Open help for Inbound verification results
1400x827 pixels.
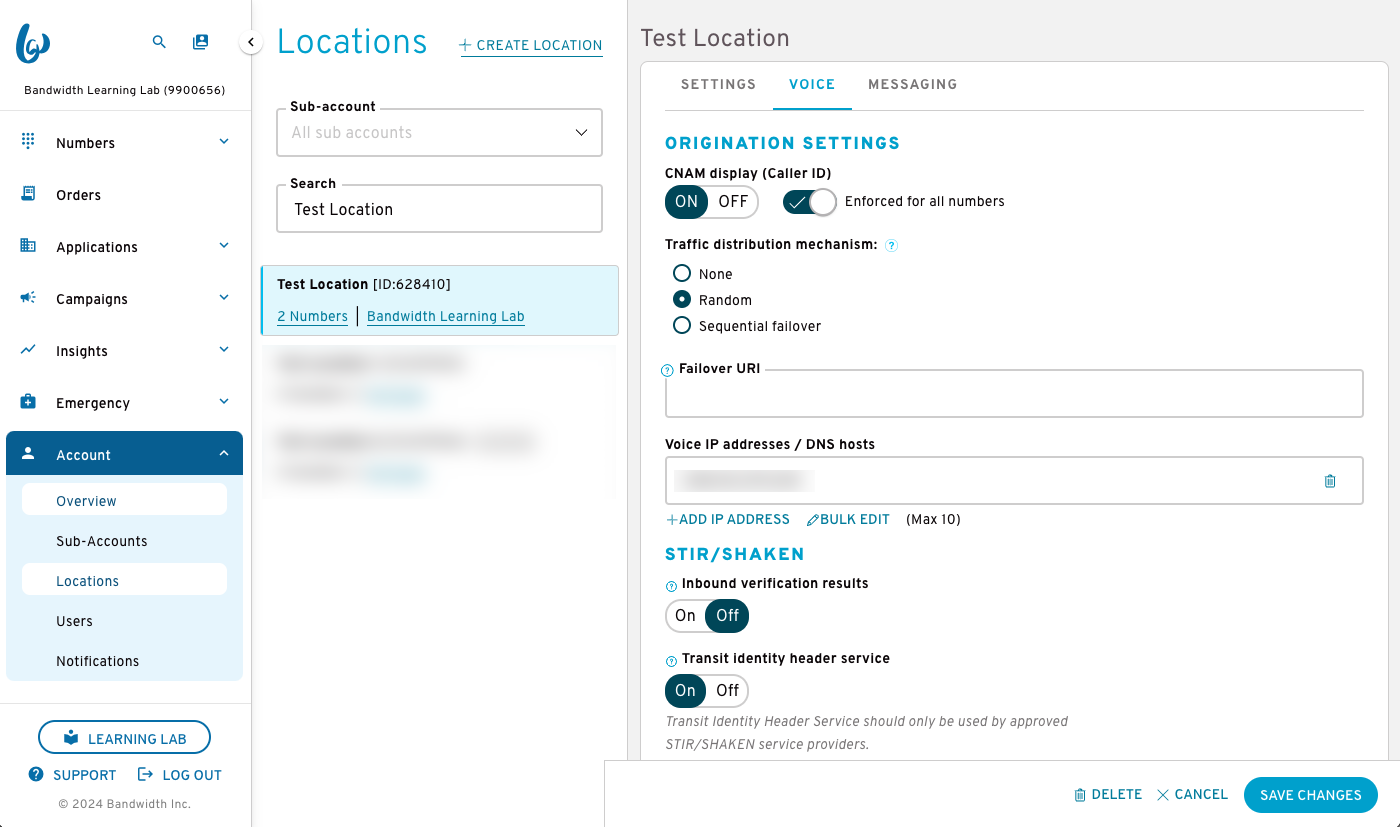[x=671, y=586]
